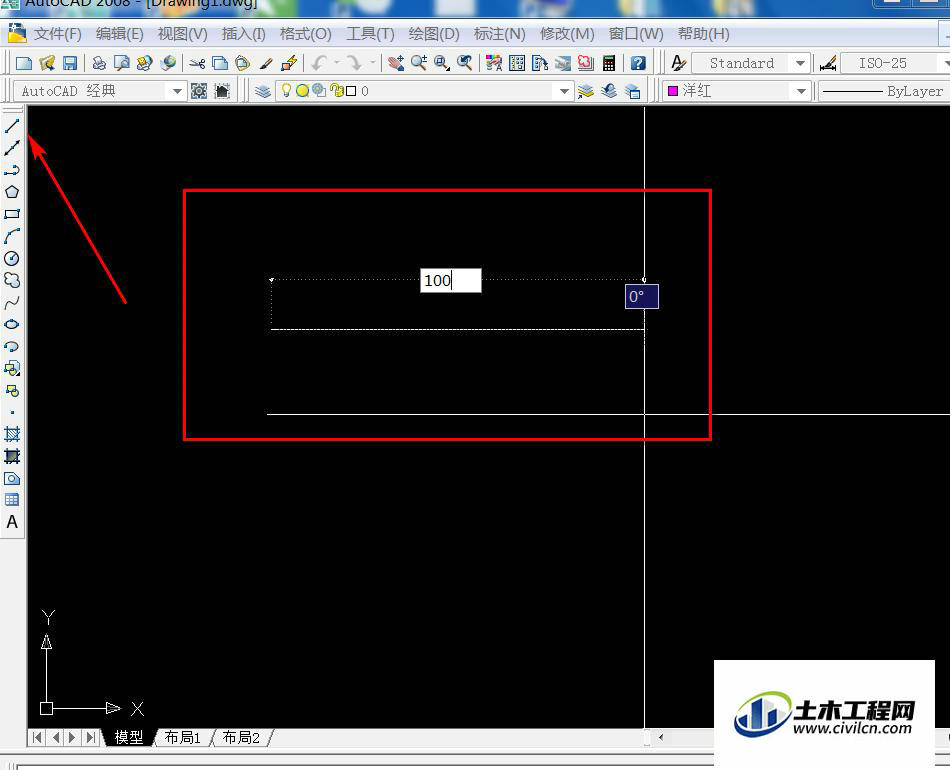Open DesignCenter icon

tap(517, 63)
